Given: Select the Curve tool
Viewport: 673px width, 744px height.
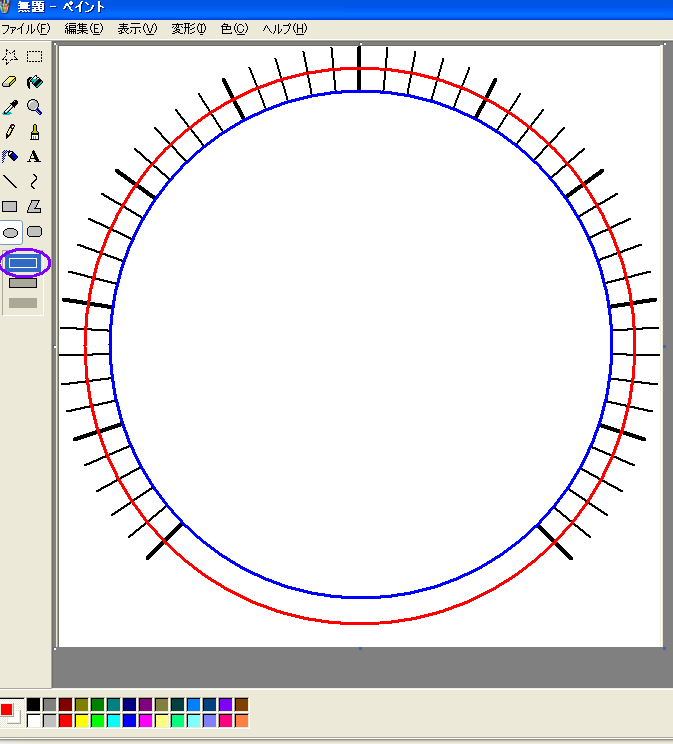Looking at the screenshot, I should [34, 181].
